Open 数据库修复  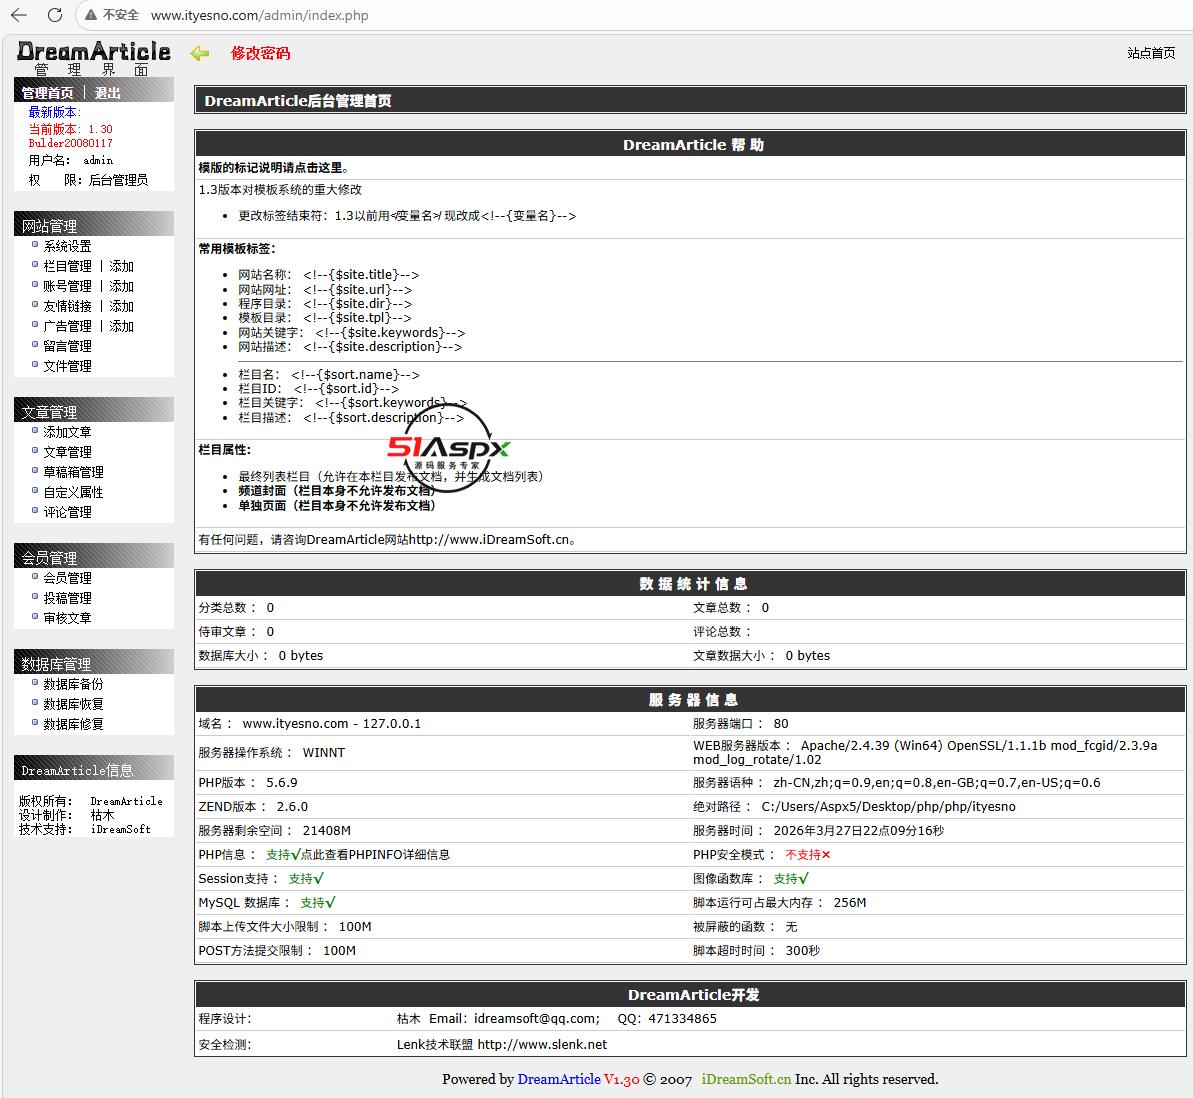(73, 724)
